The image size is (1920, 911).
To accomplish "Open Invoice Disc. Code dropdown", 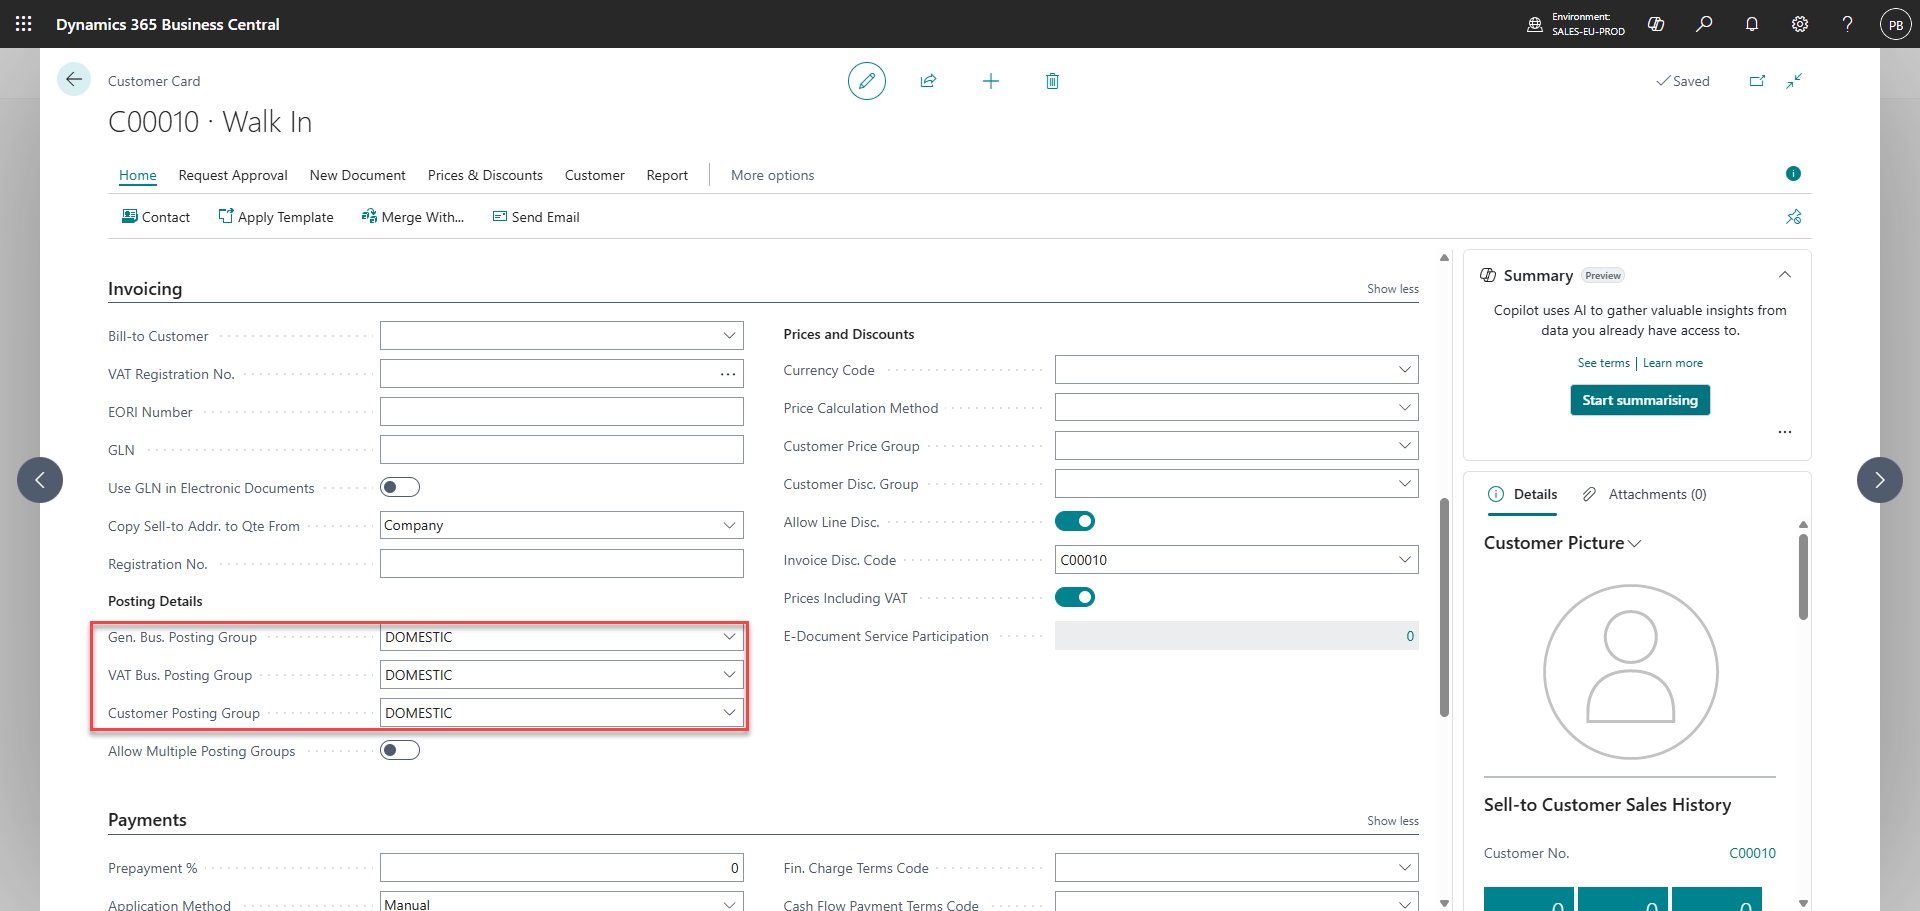I will click(x=1404, y=560).
